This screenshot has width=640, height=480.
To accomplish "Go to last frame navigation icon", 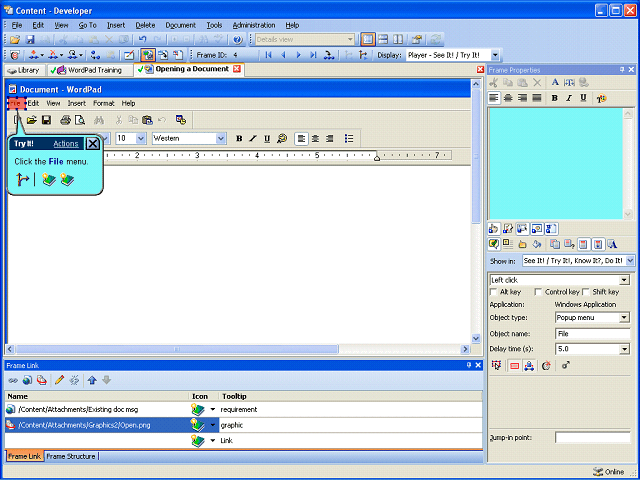I will pos(313,55).
